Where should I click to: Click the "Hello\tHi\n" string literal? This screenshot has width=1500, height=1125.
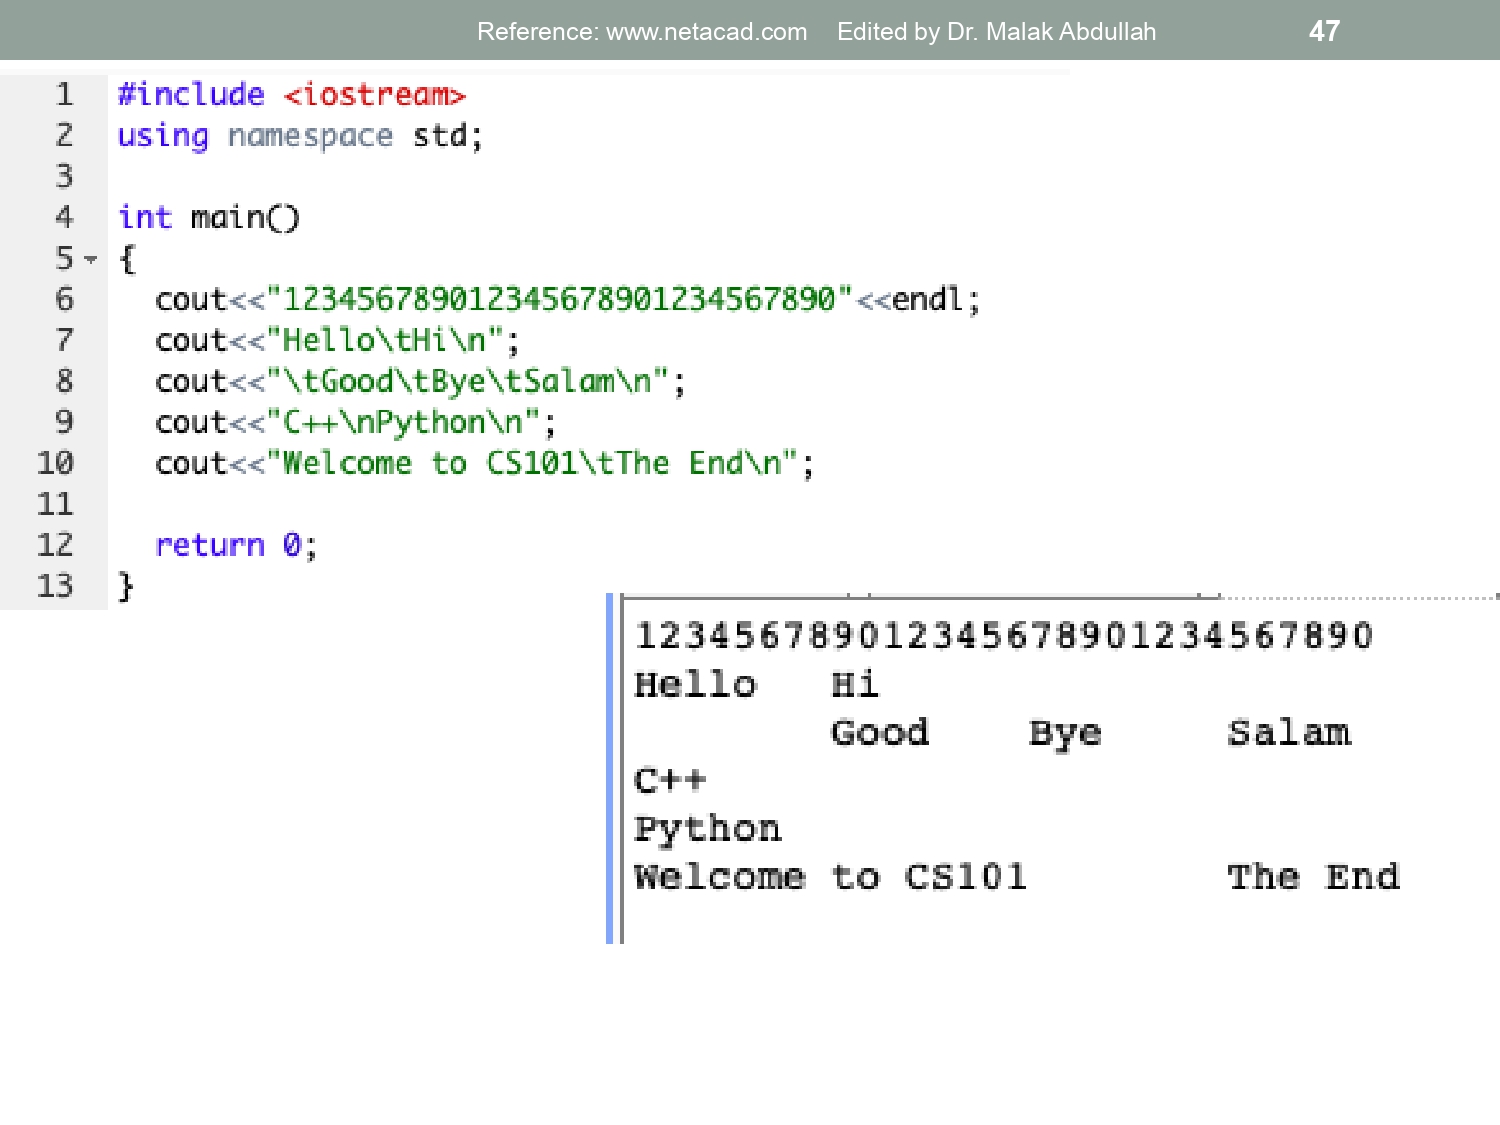click(x=384, y=341)
